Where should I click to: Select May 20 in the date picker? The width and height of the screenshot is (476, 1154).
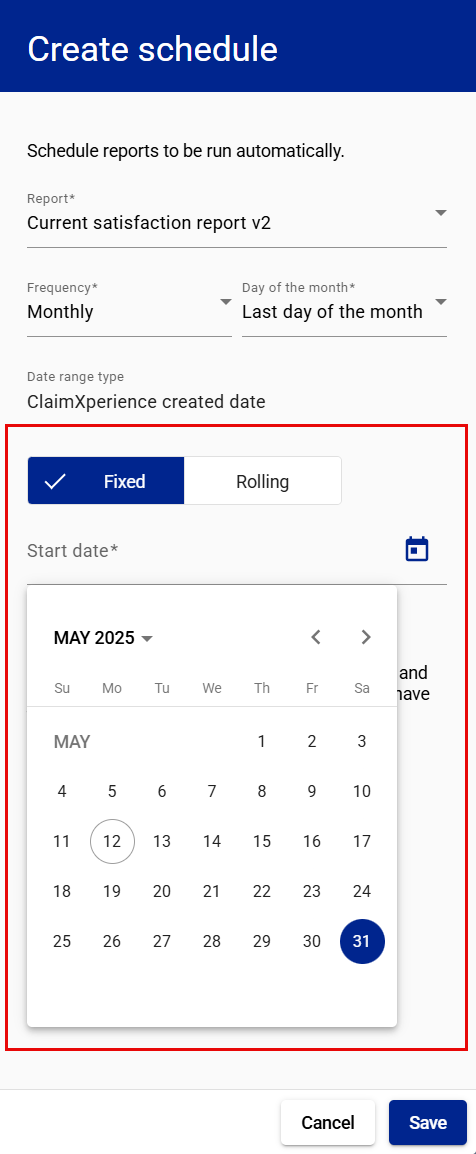162,891
